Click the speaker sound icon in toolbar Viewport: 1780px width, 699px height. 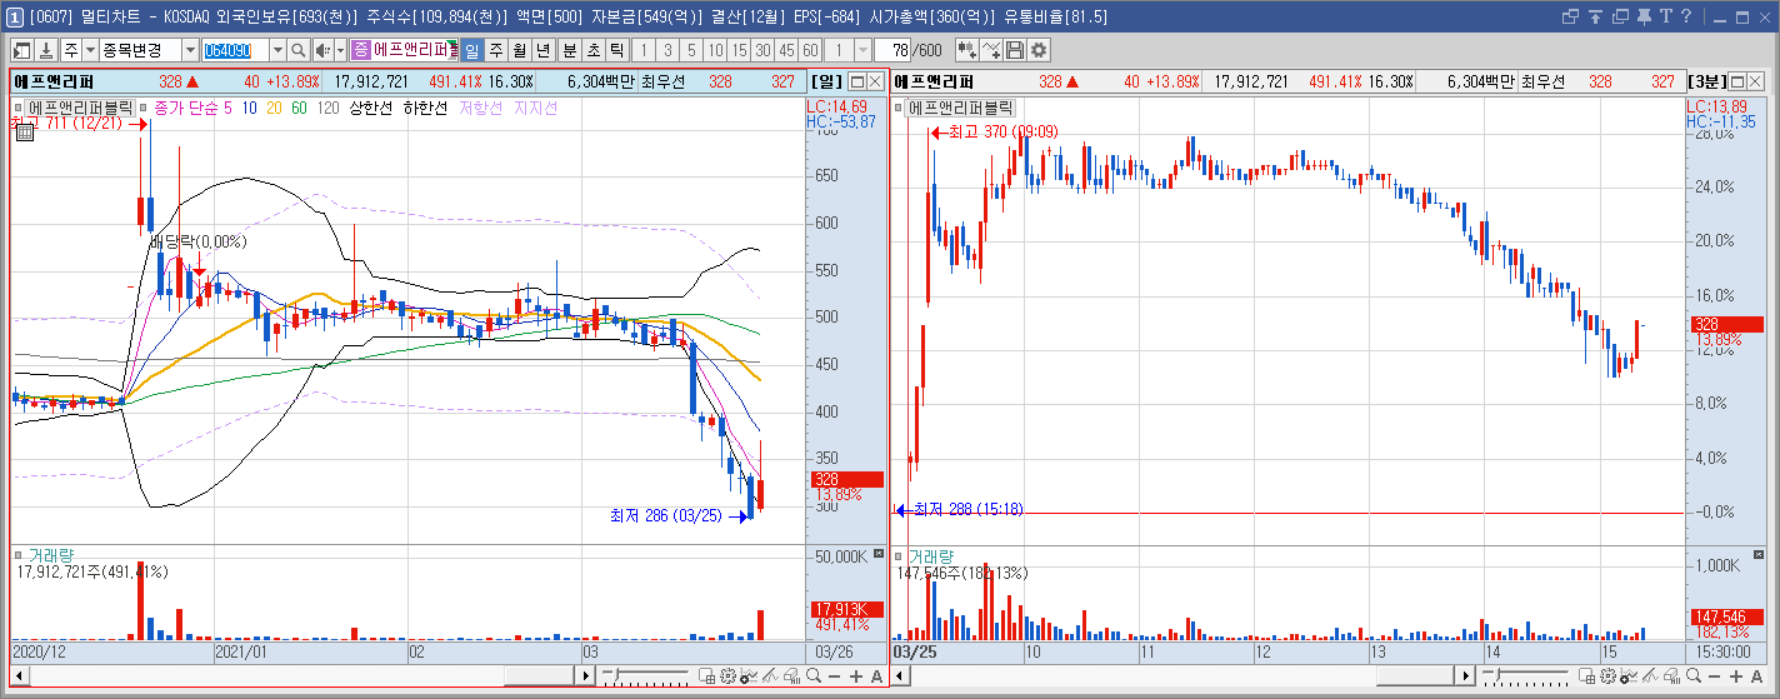pos(322,50)
